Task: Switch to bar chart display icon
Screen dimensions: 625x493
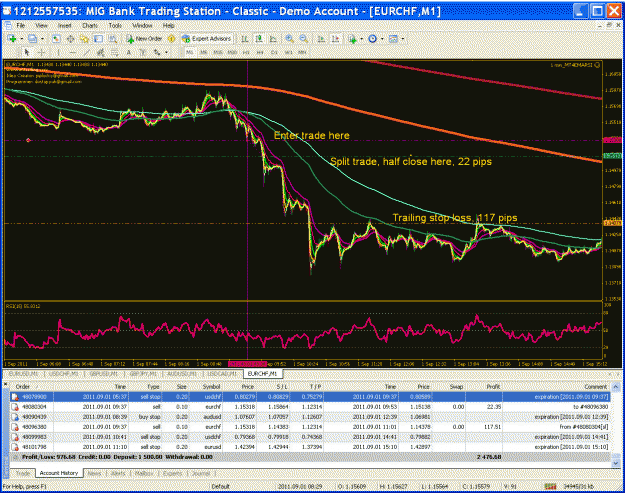Action: tap(245, 39)
